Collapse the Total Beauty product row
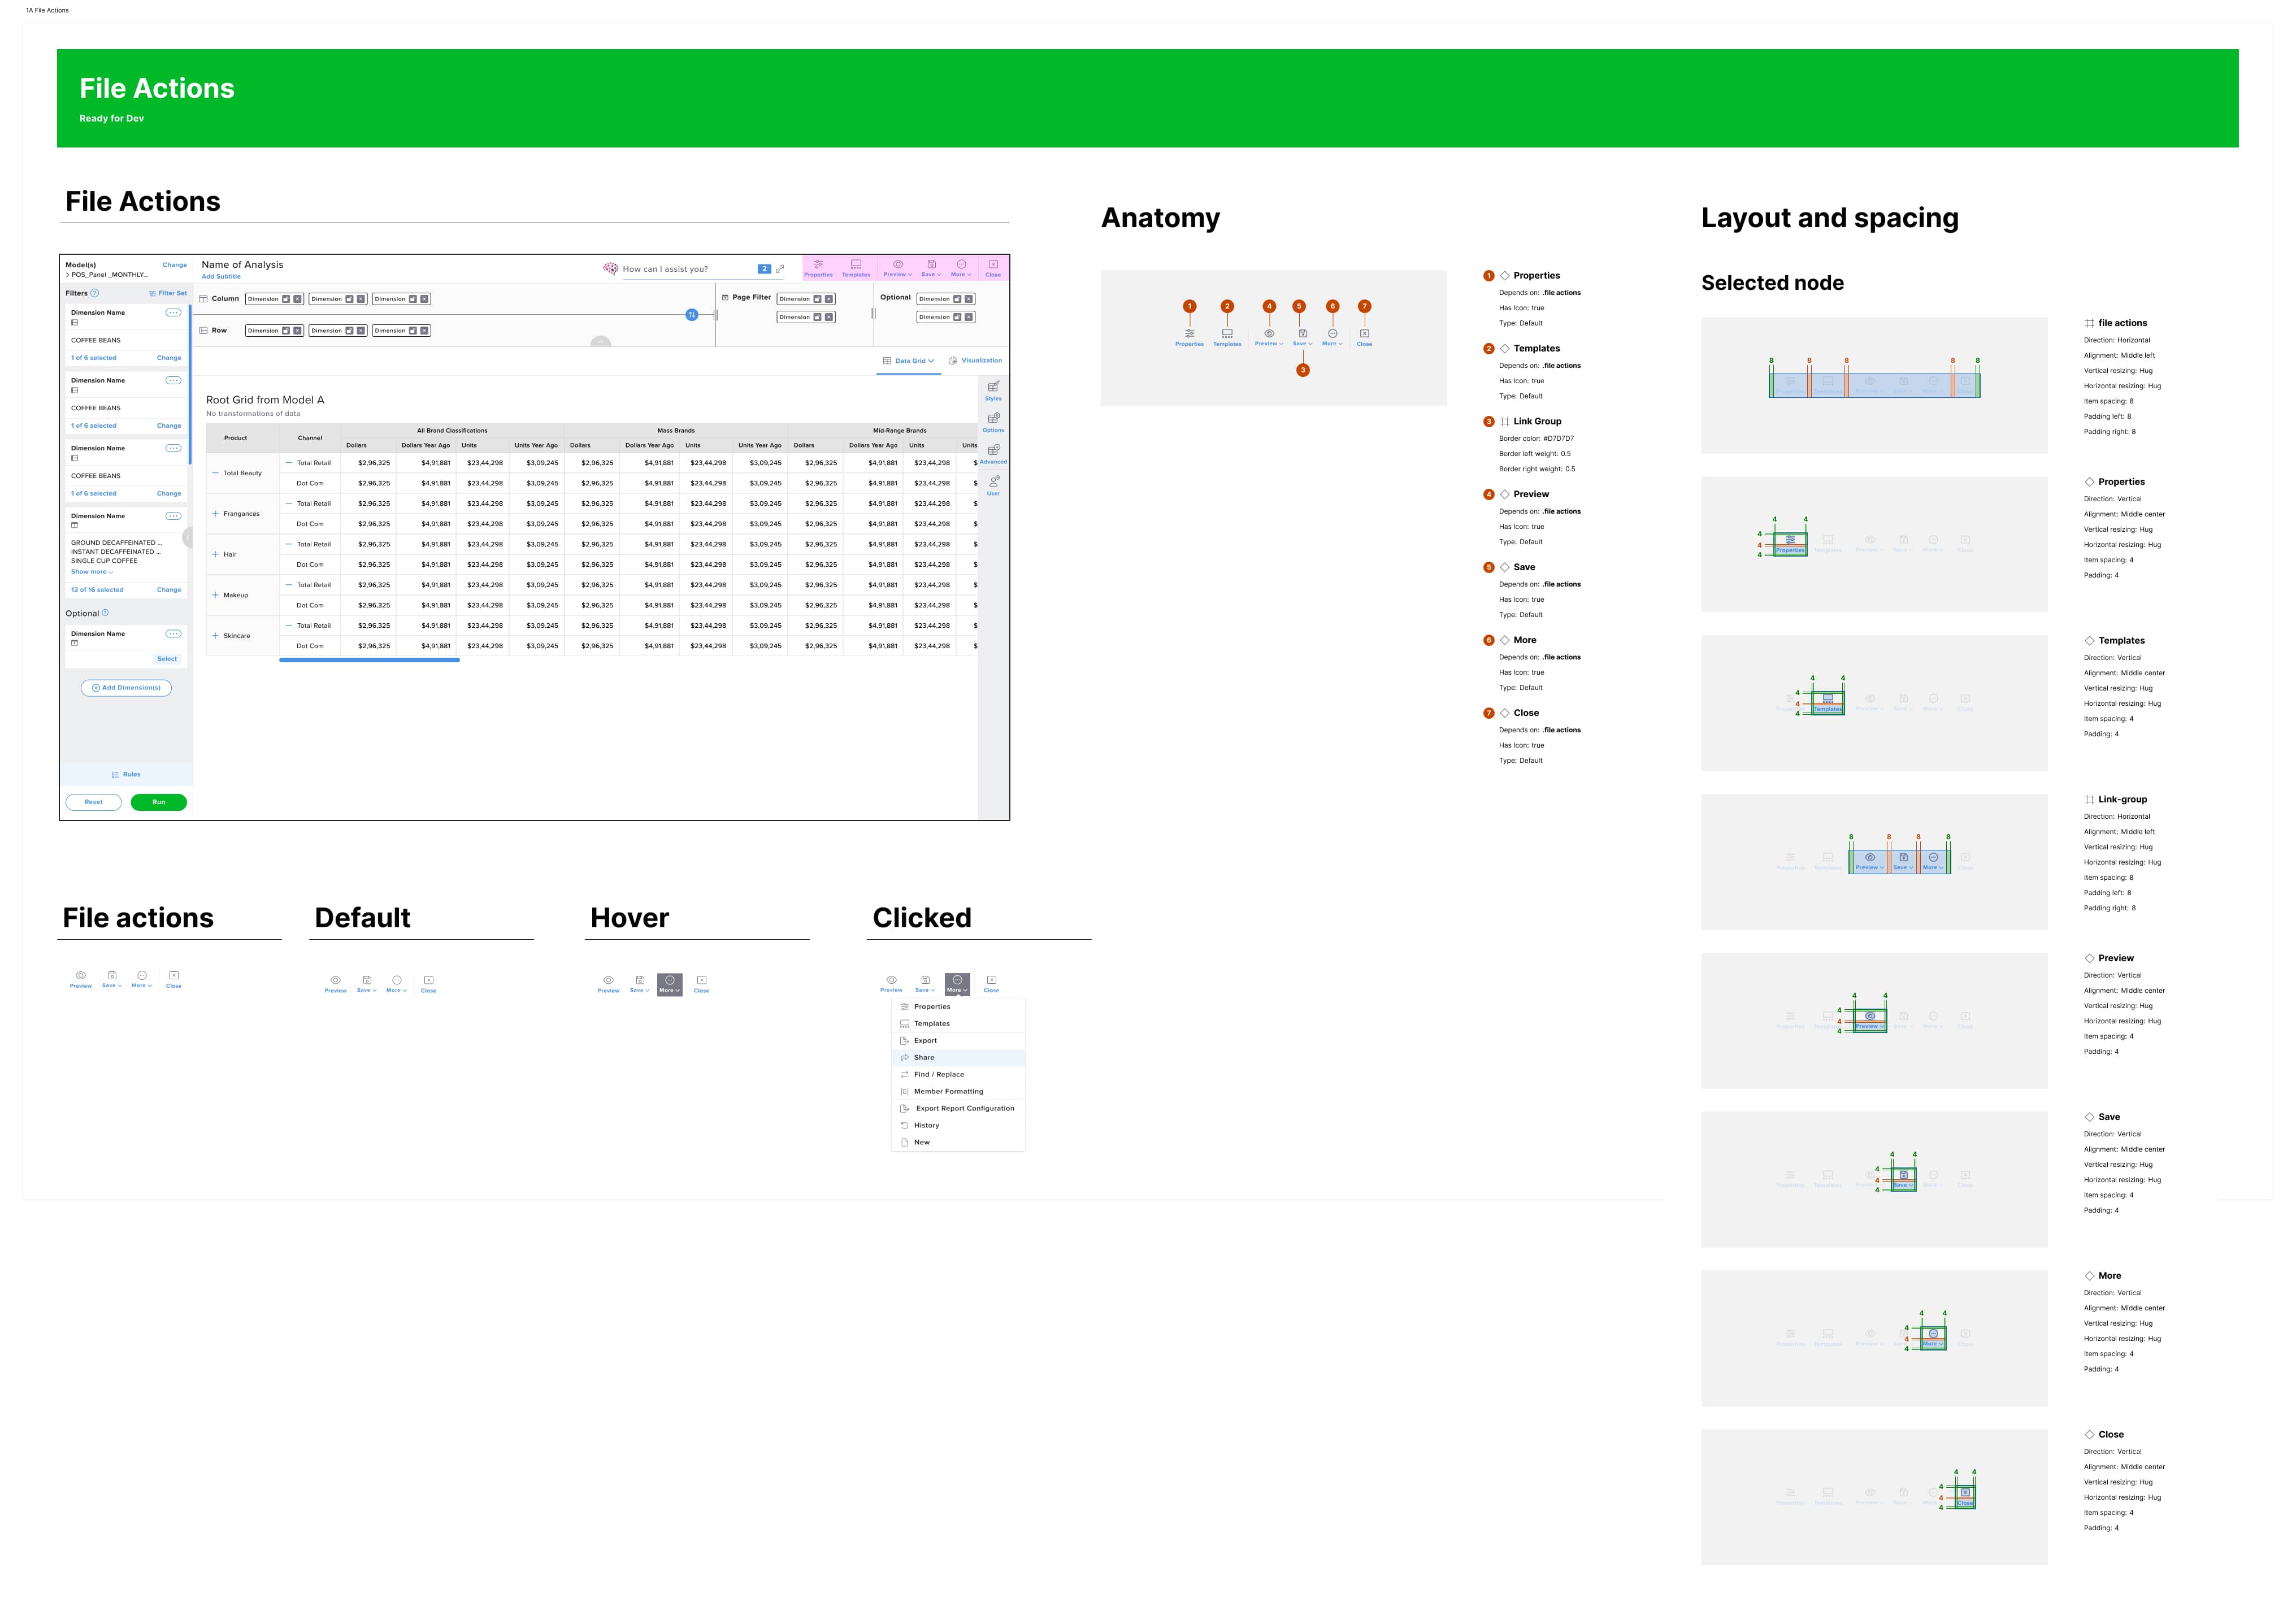The height and width of the screenshot is (1624, 2296). coord(215,473)
